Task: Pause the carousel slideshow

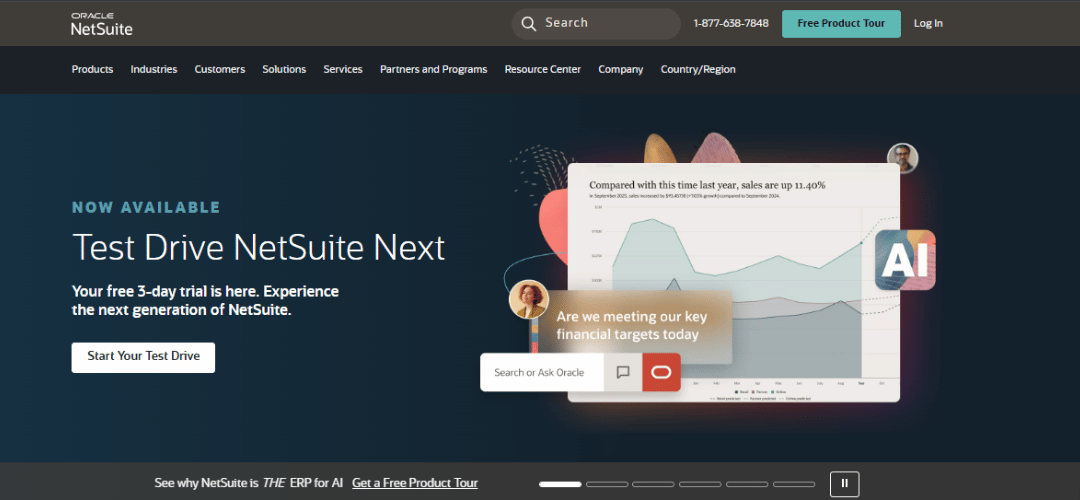Action: coord(844,483)
